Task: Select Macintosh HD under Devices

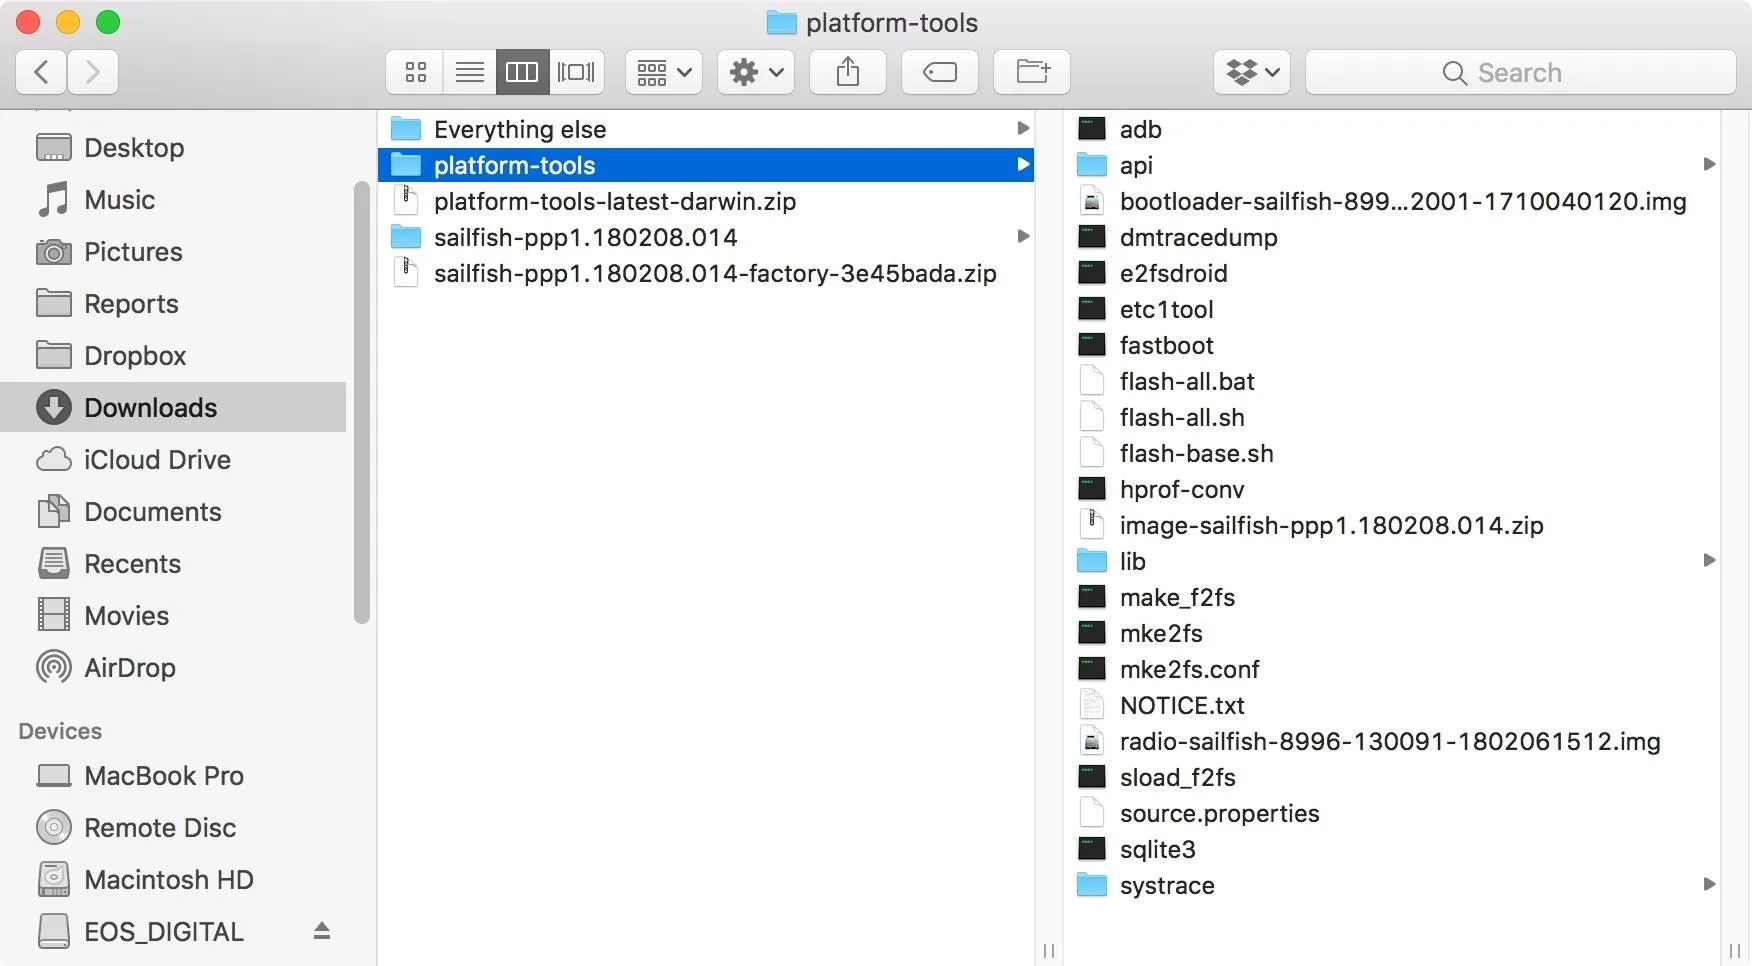Action: click(x=174, y=879)
